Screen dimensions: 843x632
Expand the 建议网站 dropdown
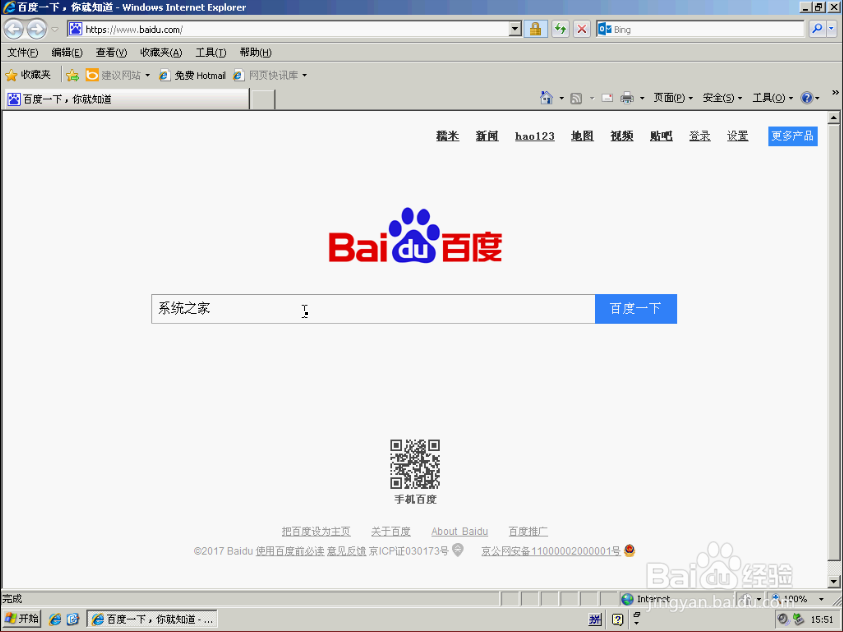[147, 76]
